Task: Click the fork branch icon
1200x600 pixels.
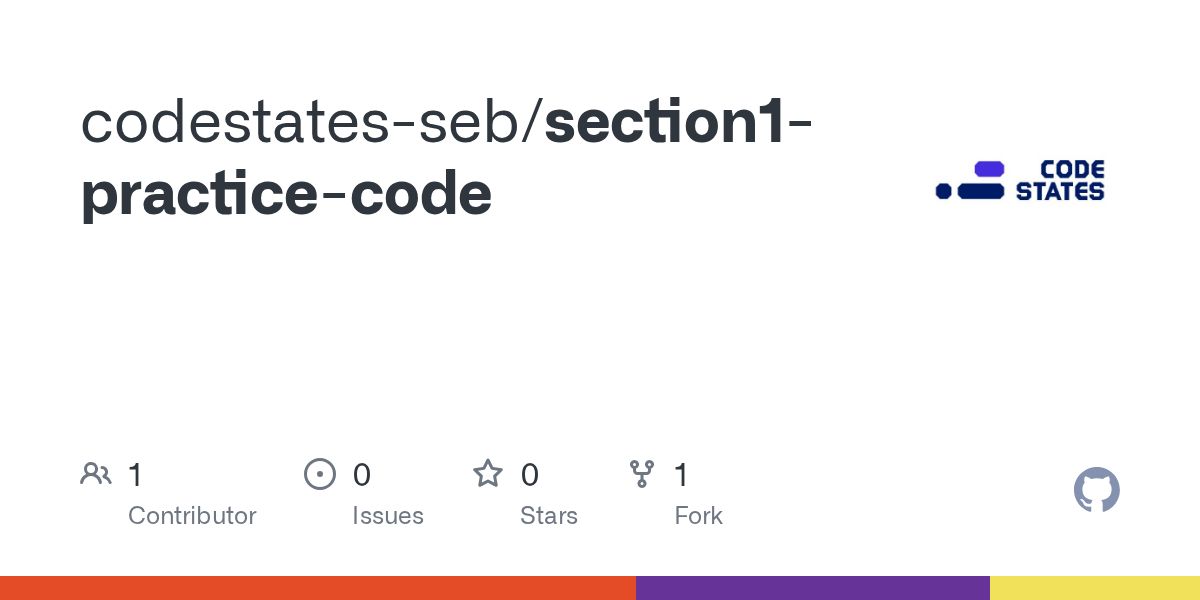Action: (641, 474)
